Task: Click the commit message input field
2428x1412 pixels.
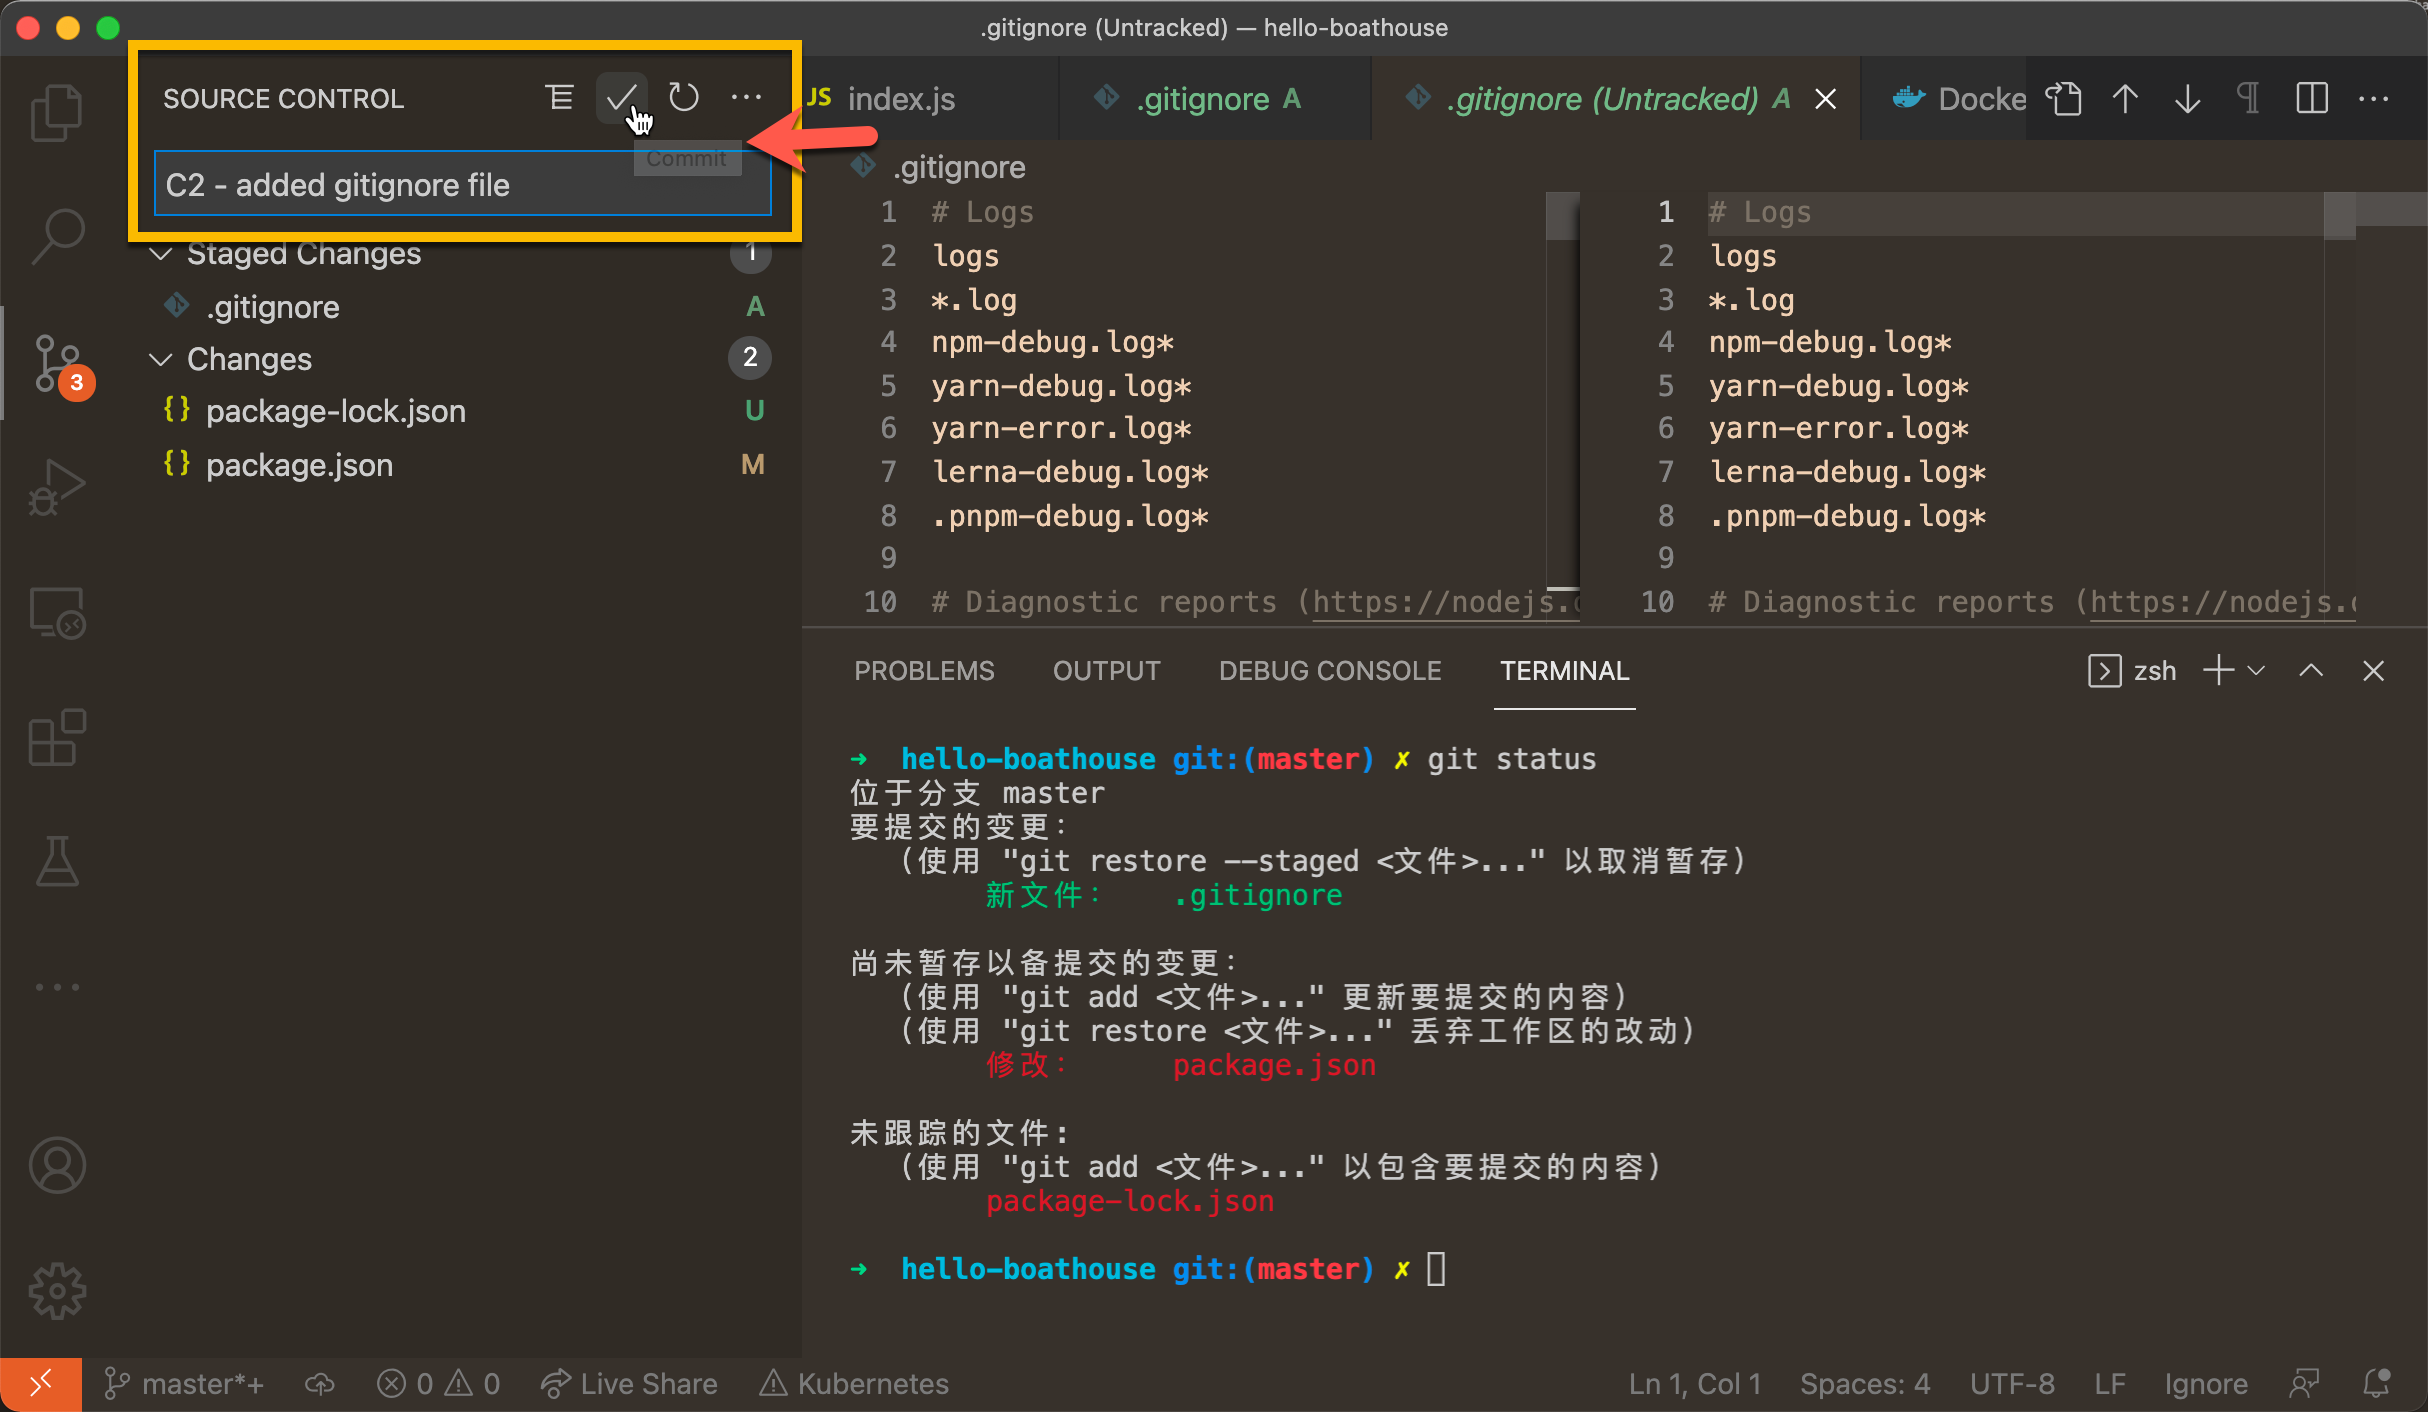Action: (400, 186)
